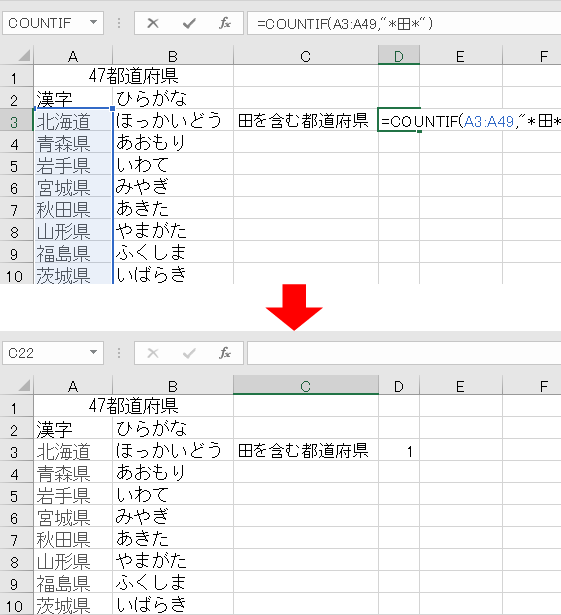The image size is (561, 615).
Task: Cancel formula entry with the X icon
Action: 153,24
